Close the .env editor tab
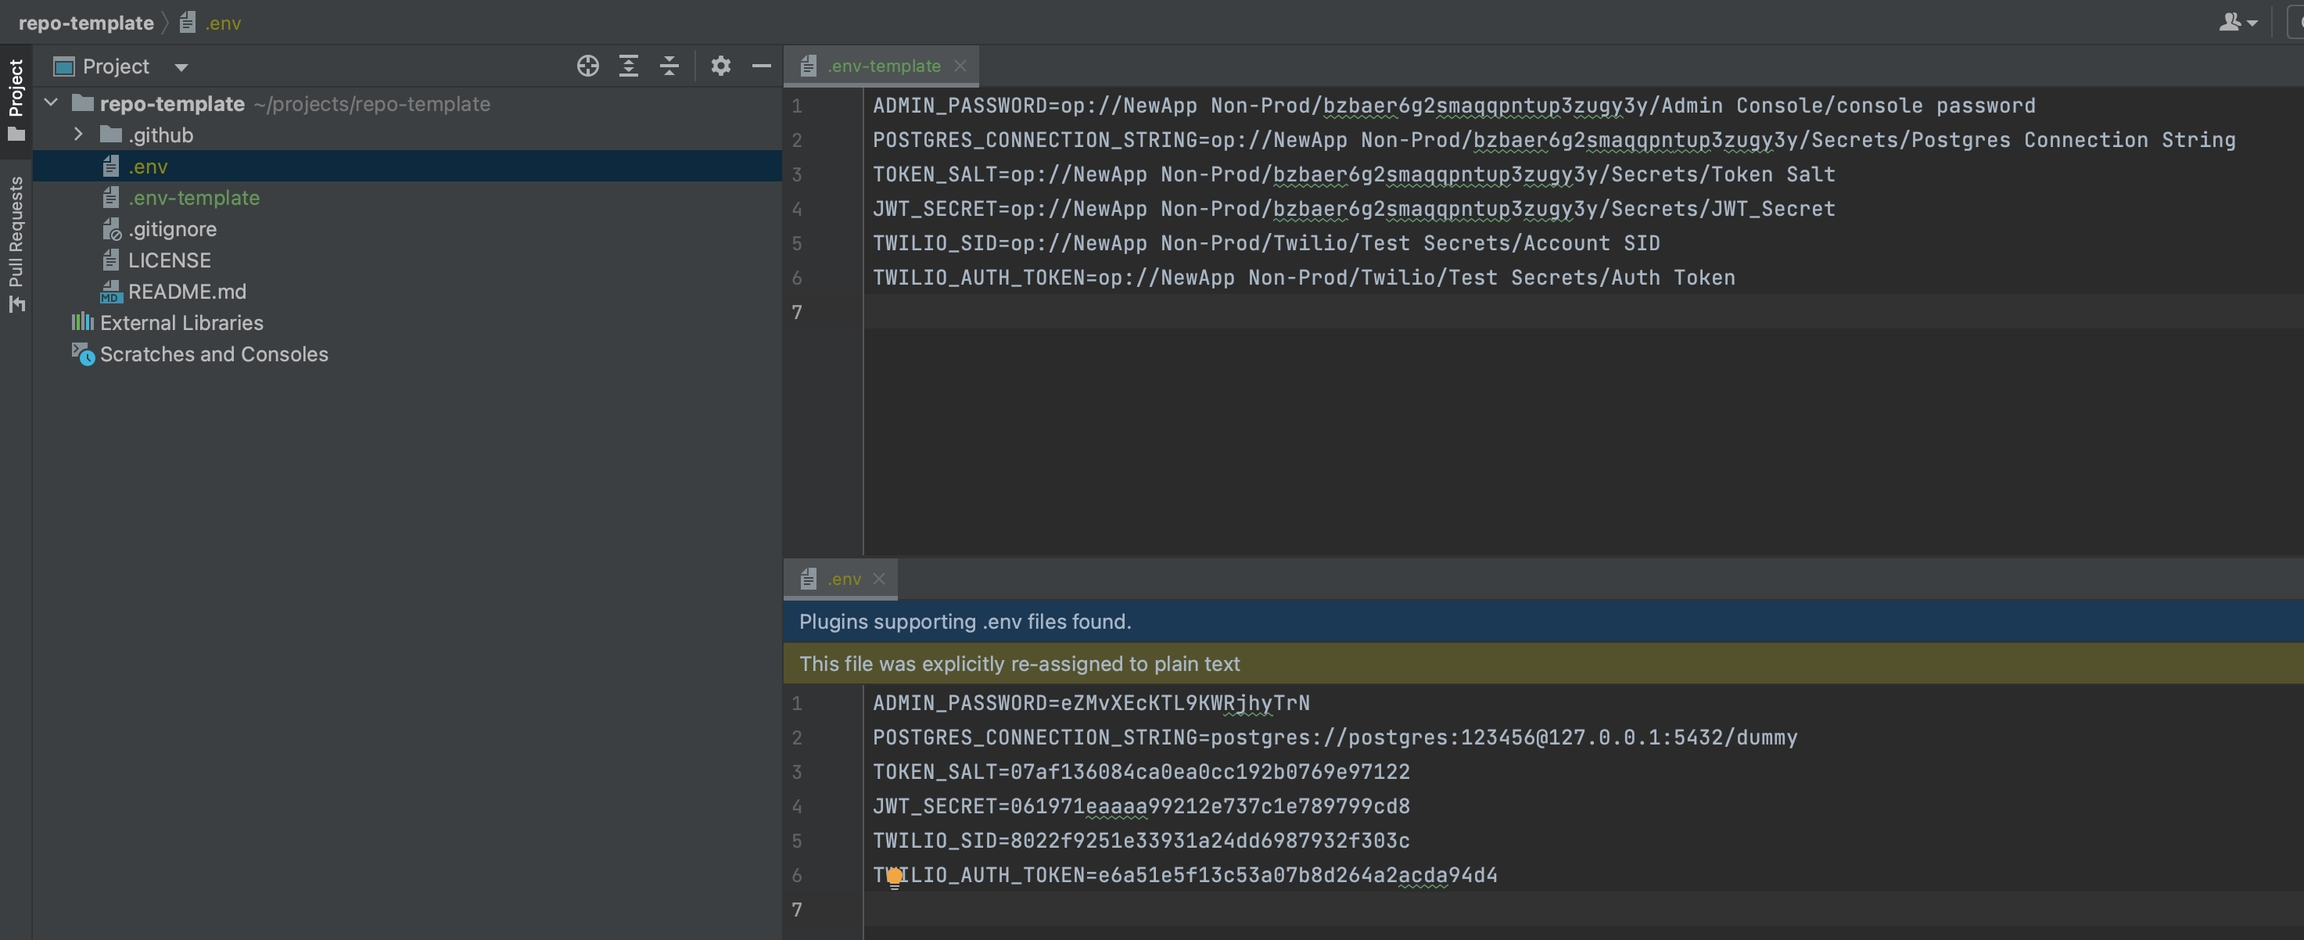This screenshot has width=2304, height=940. tap(879, 579)
